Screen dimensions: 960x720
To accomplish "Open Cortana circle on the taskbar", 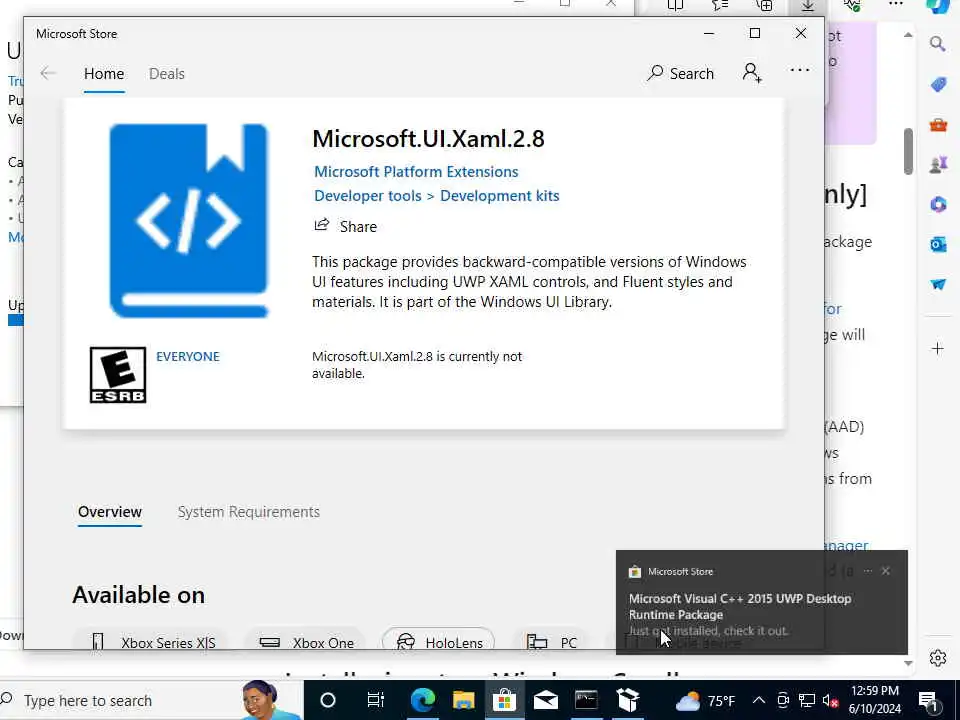I will 328,700.
